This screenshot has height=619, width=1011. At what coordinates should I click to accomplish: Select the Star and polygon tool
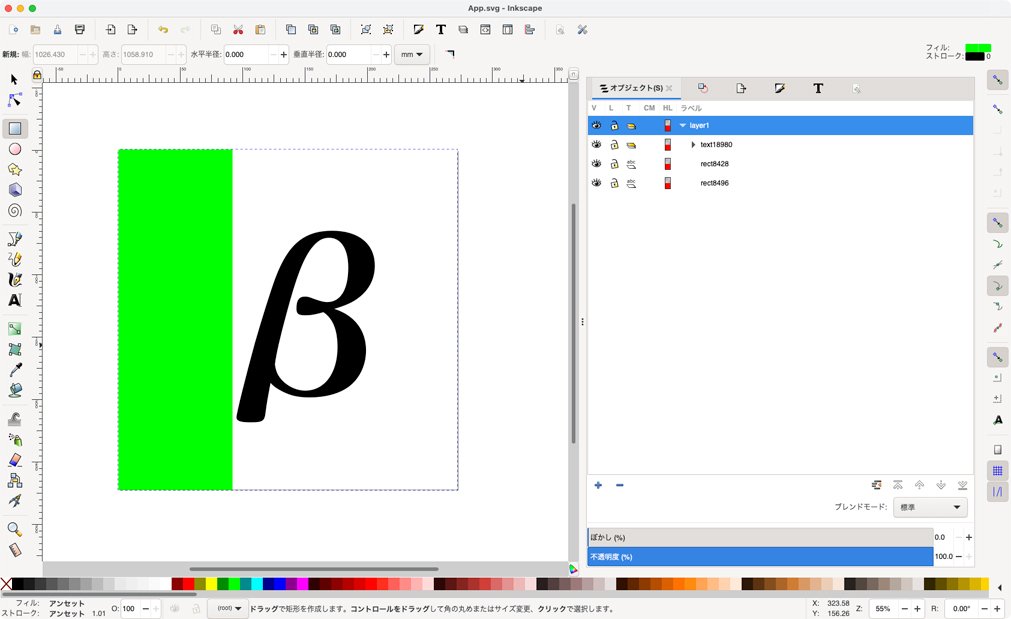[x=15, y=170]
